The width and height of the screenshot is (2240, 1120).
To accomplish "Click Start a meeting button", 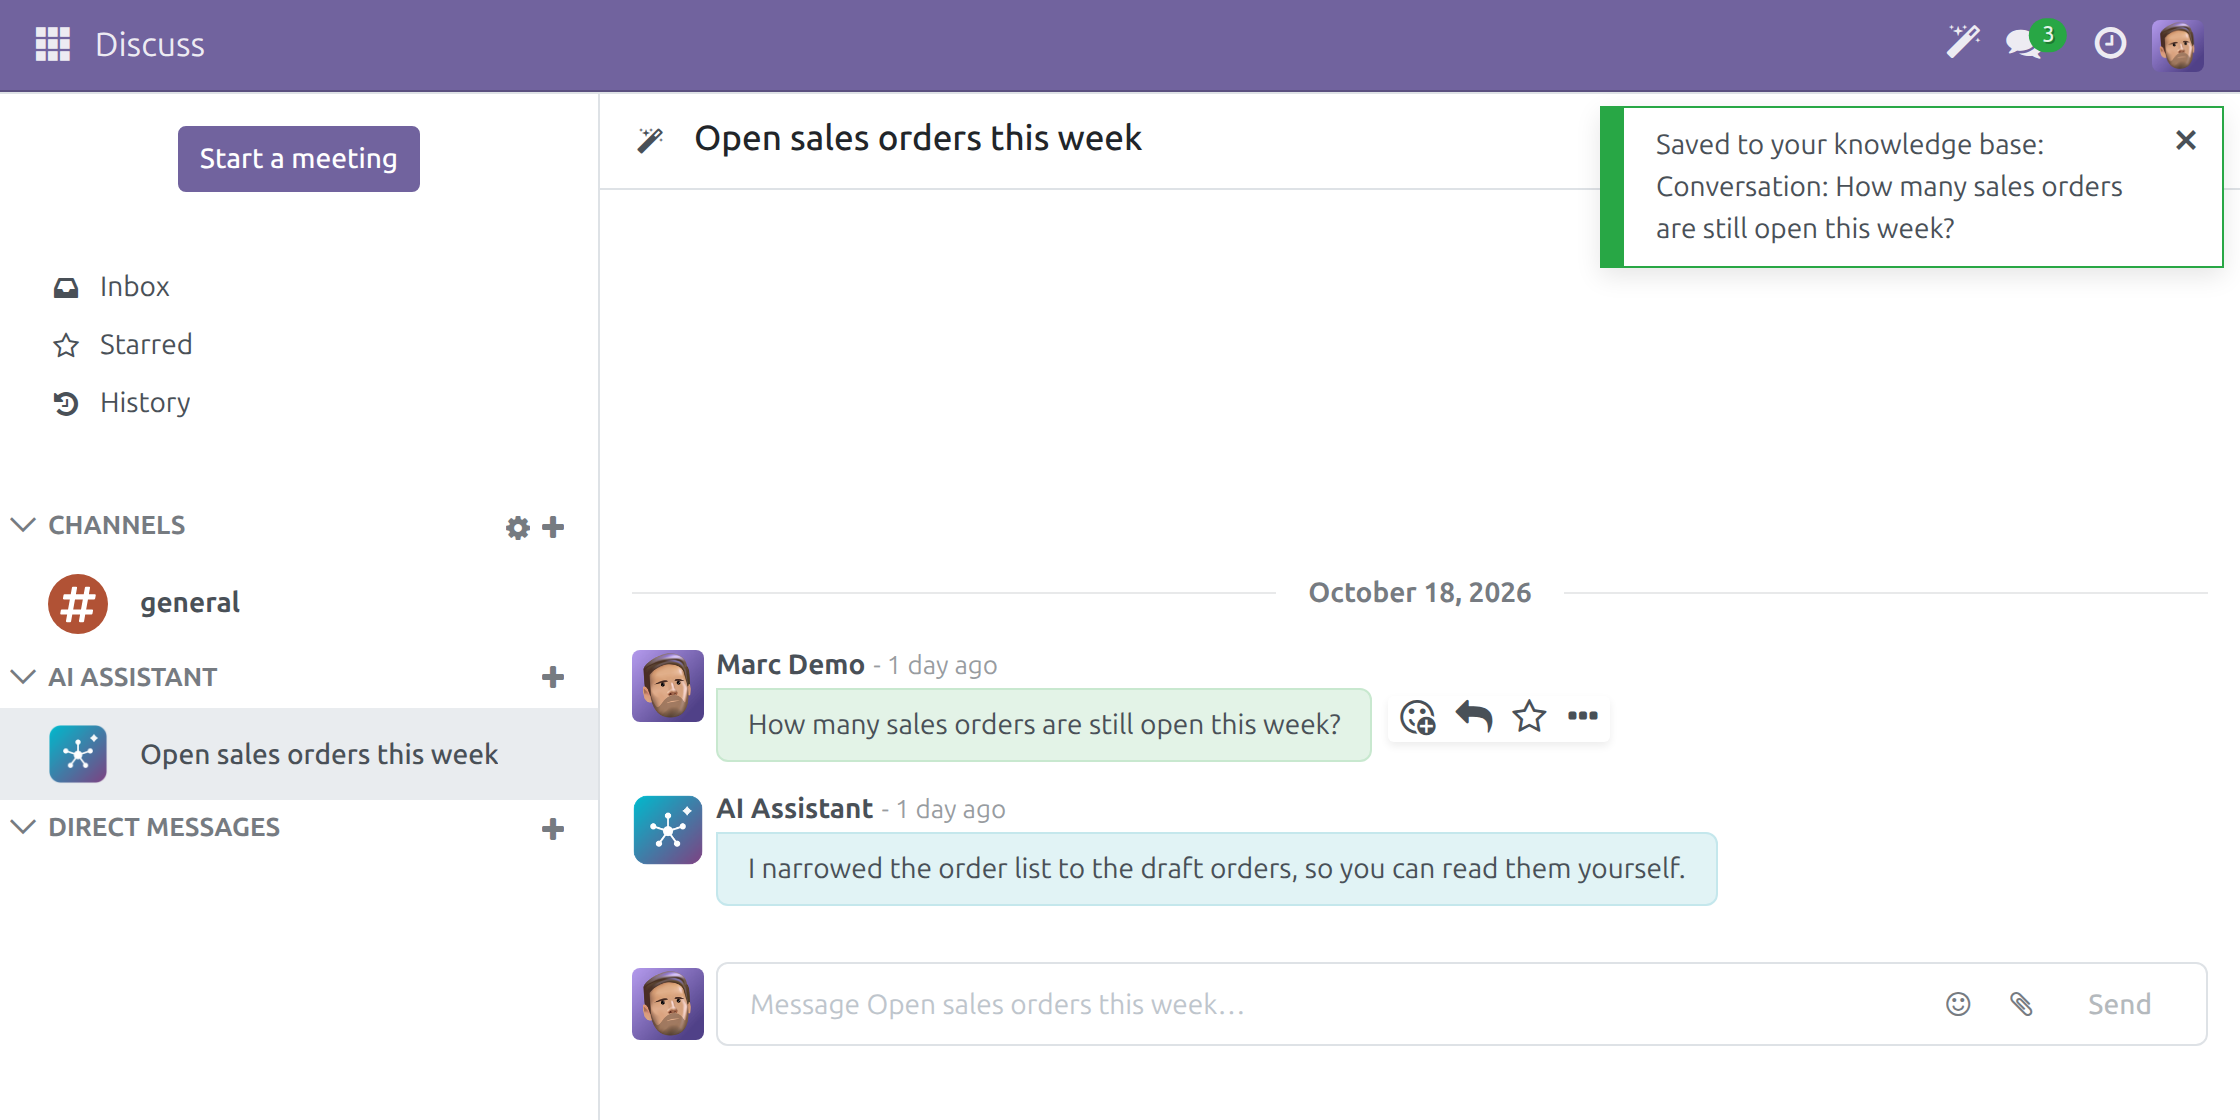I will pos(299,159).
